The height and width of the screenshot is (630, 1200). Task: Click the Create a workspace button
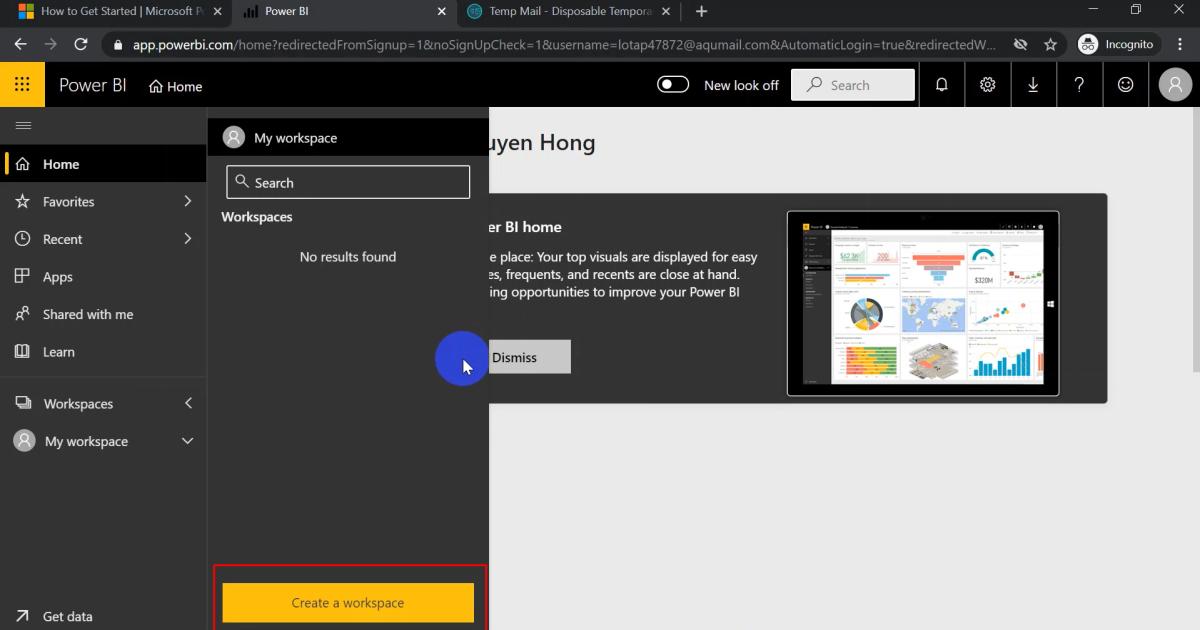[347, 603]
